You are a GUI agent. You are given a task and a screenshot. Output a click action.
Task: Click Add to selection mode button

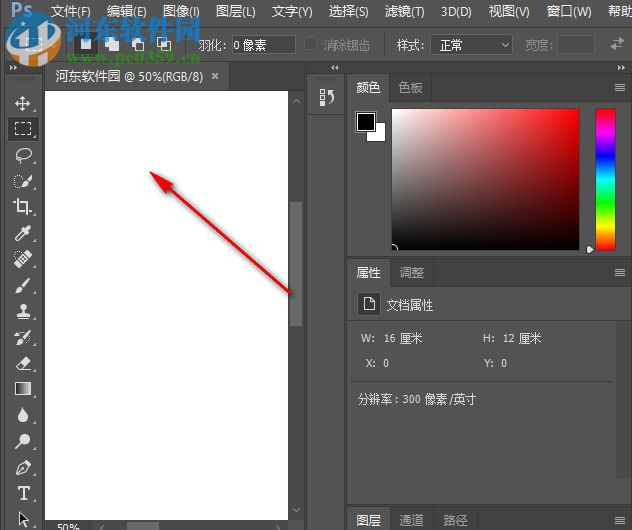[112, 44]
